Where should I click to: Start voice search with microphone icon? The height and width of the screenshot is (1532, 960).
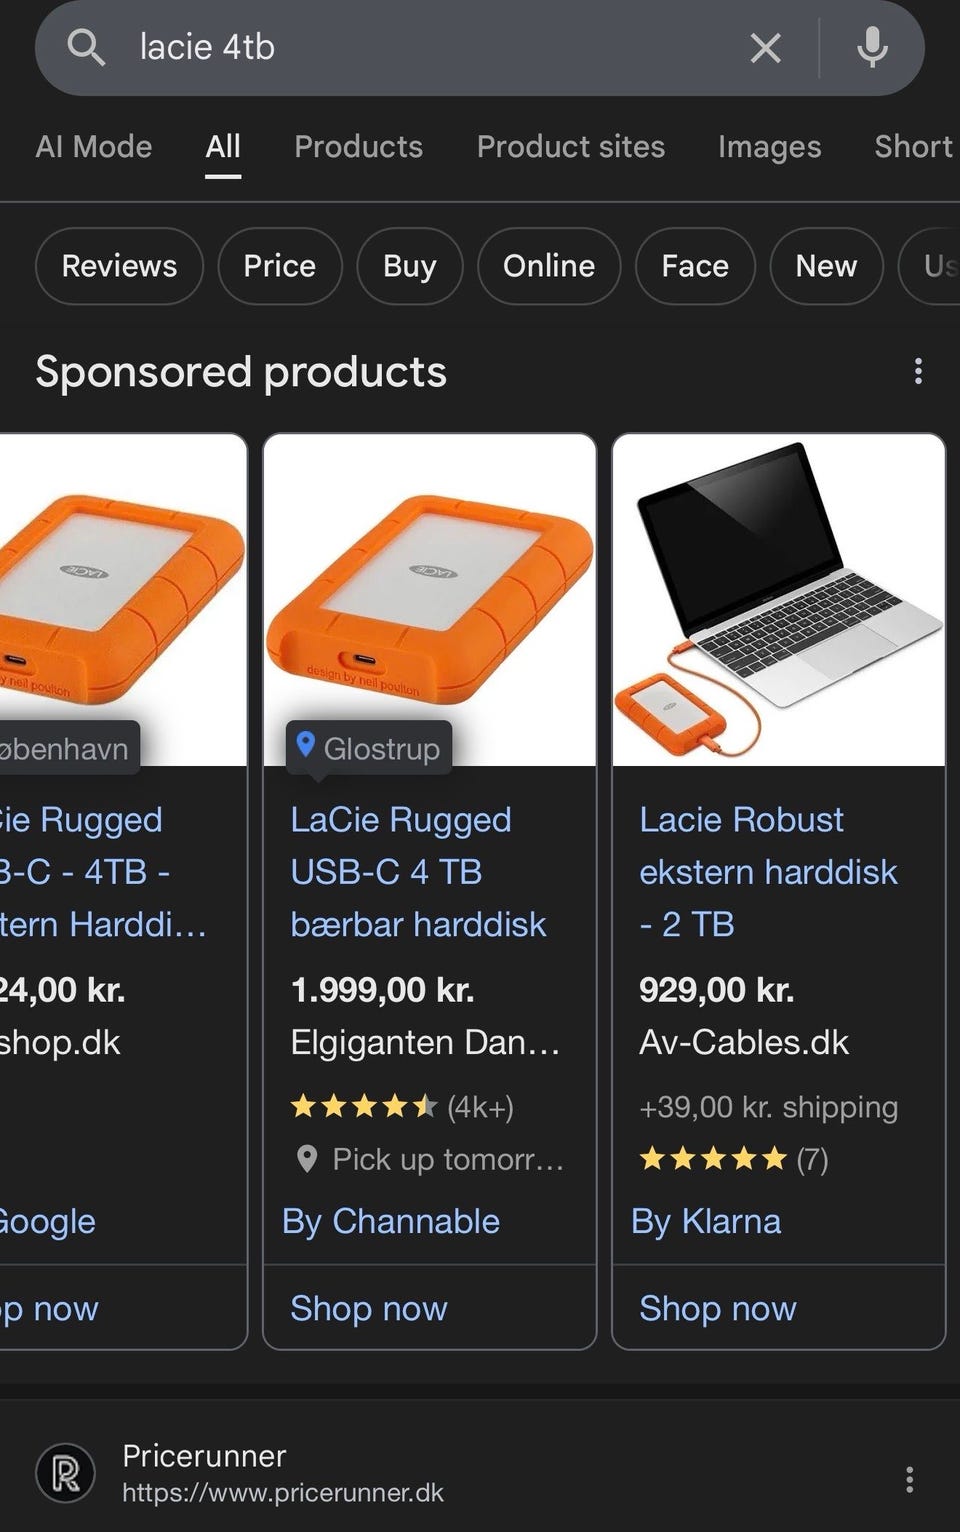pyautogui.click(x=872, y=47)
